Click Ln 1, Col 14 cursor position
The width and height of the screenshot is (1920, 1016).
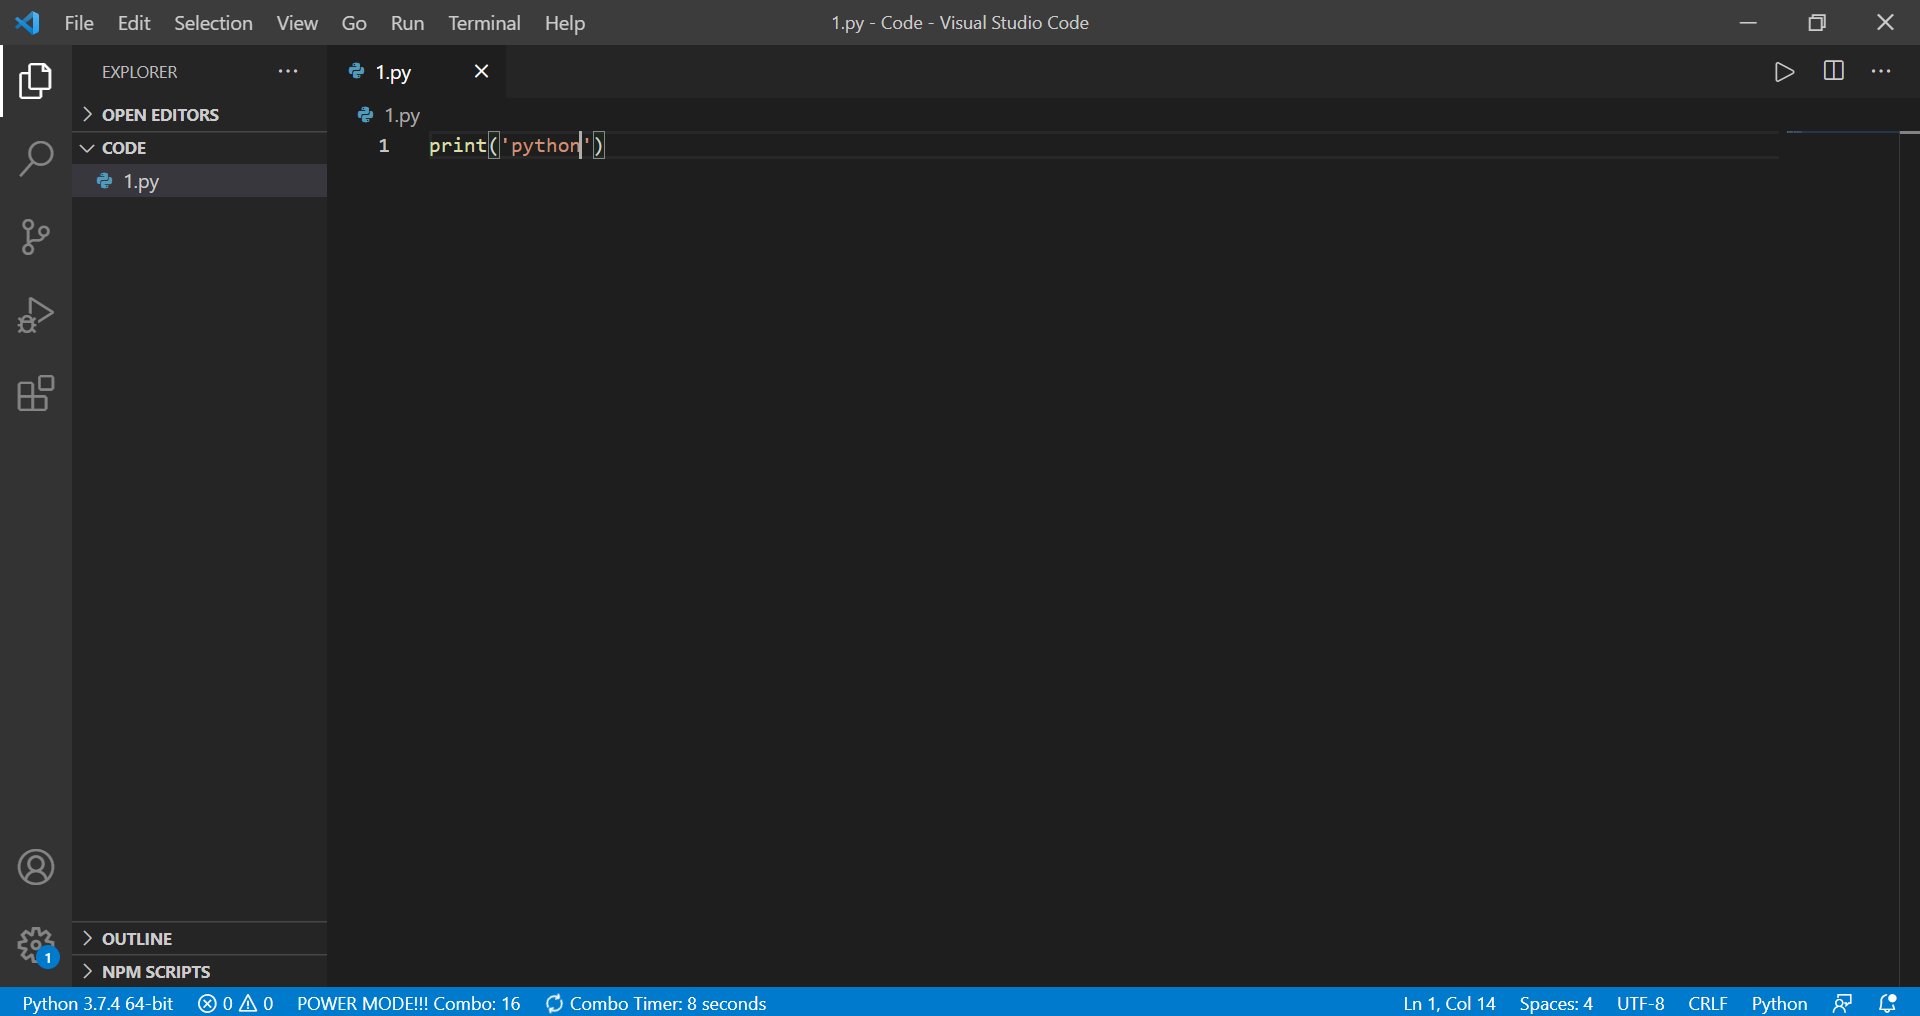pos(1449,1003)
